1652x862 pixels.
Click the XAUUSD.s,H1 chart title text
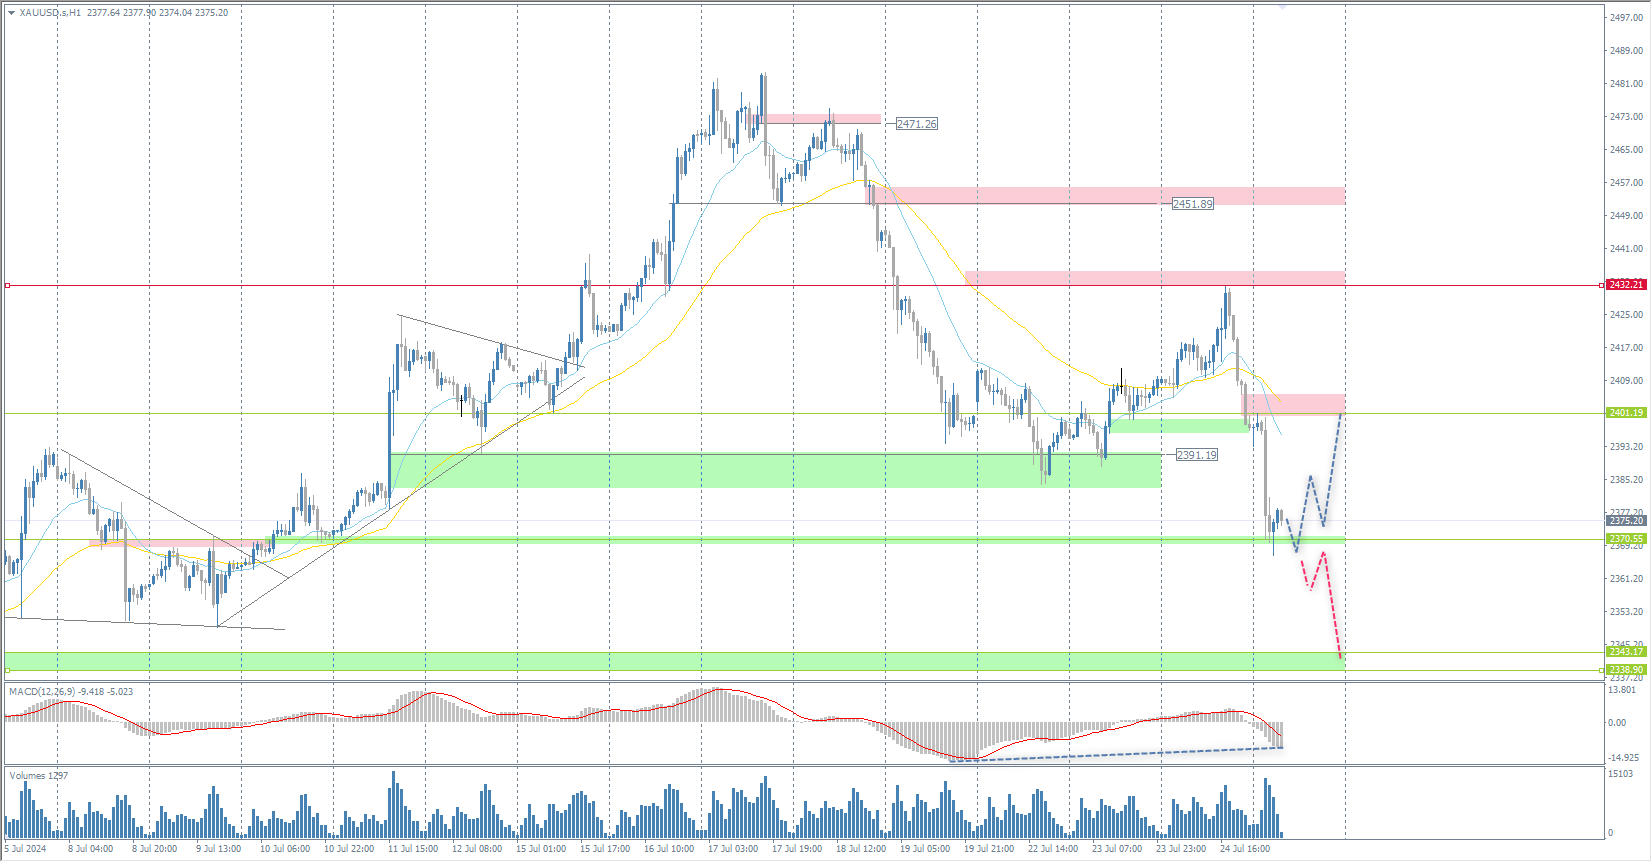(51, 13)
